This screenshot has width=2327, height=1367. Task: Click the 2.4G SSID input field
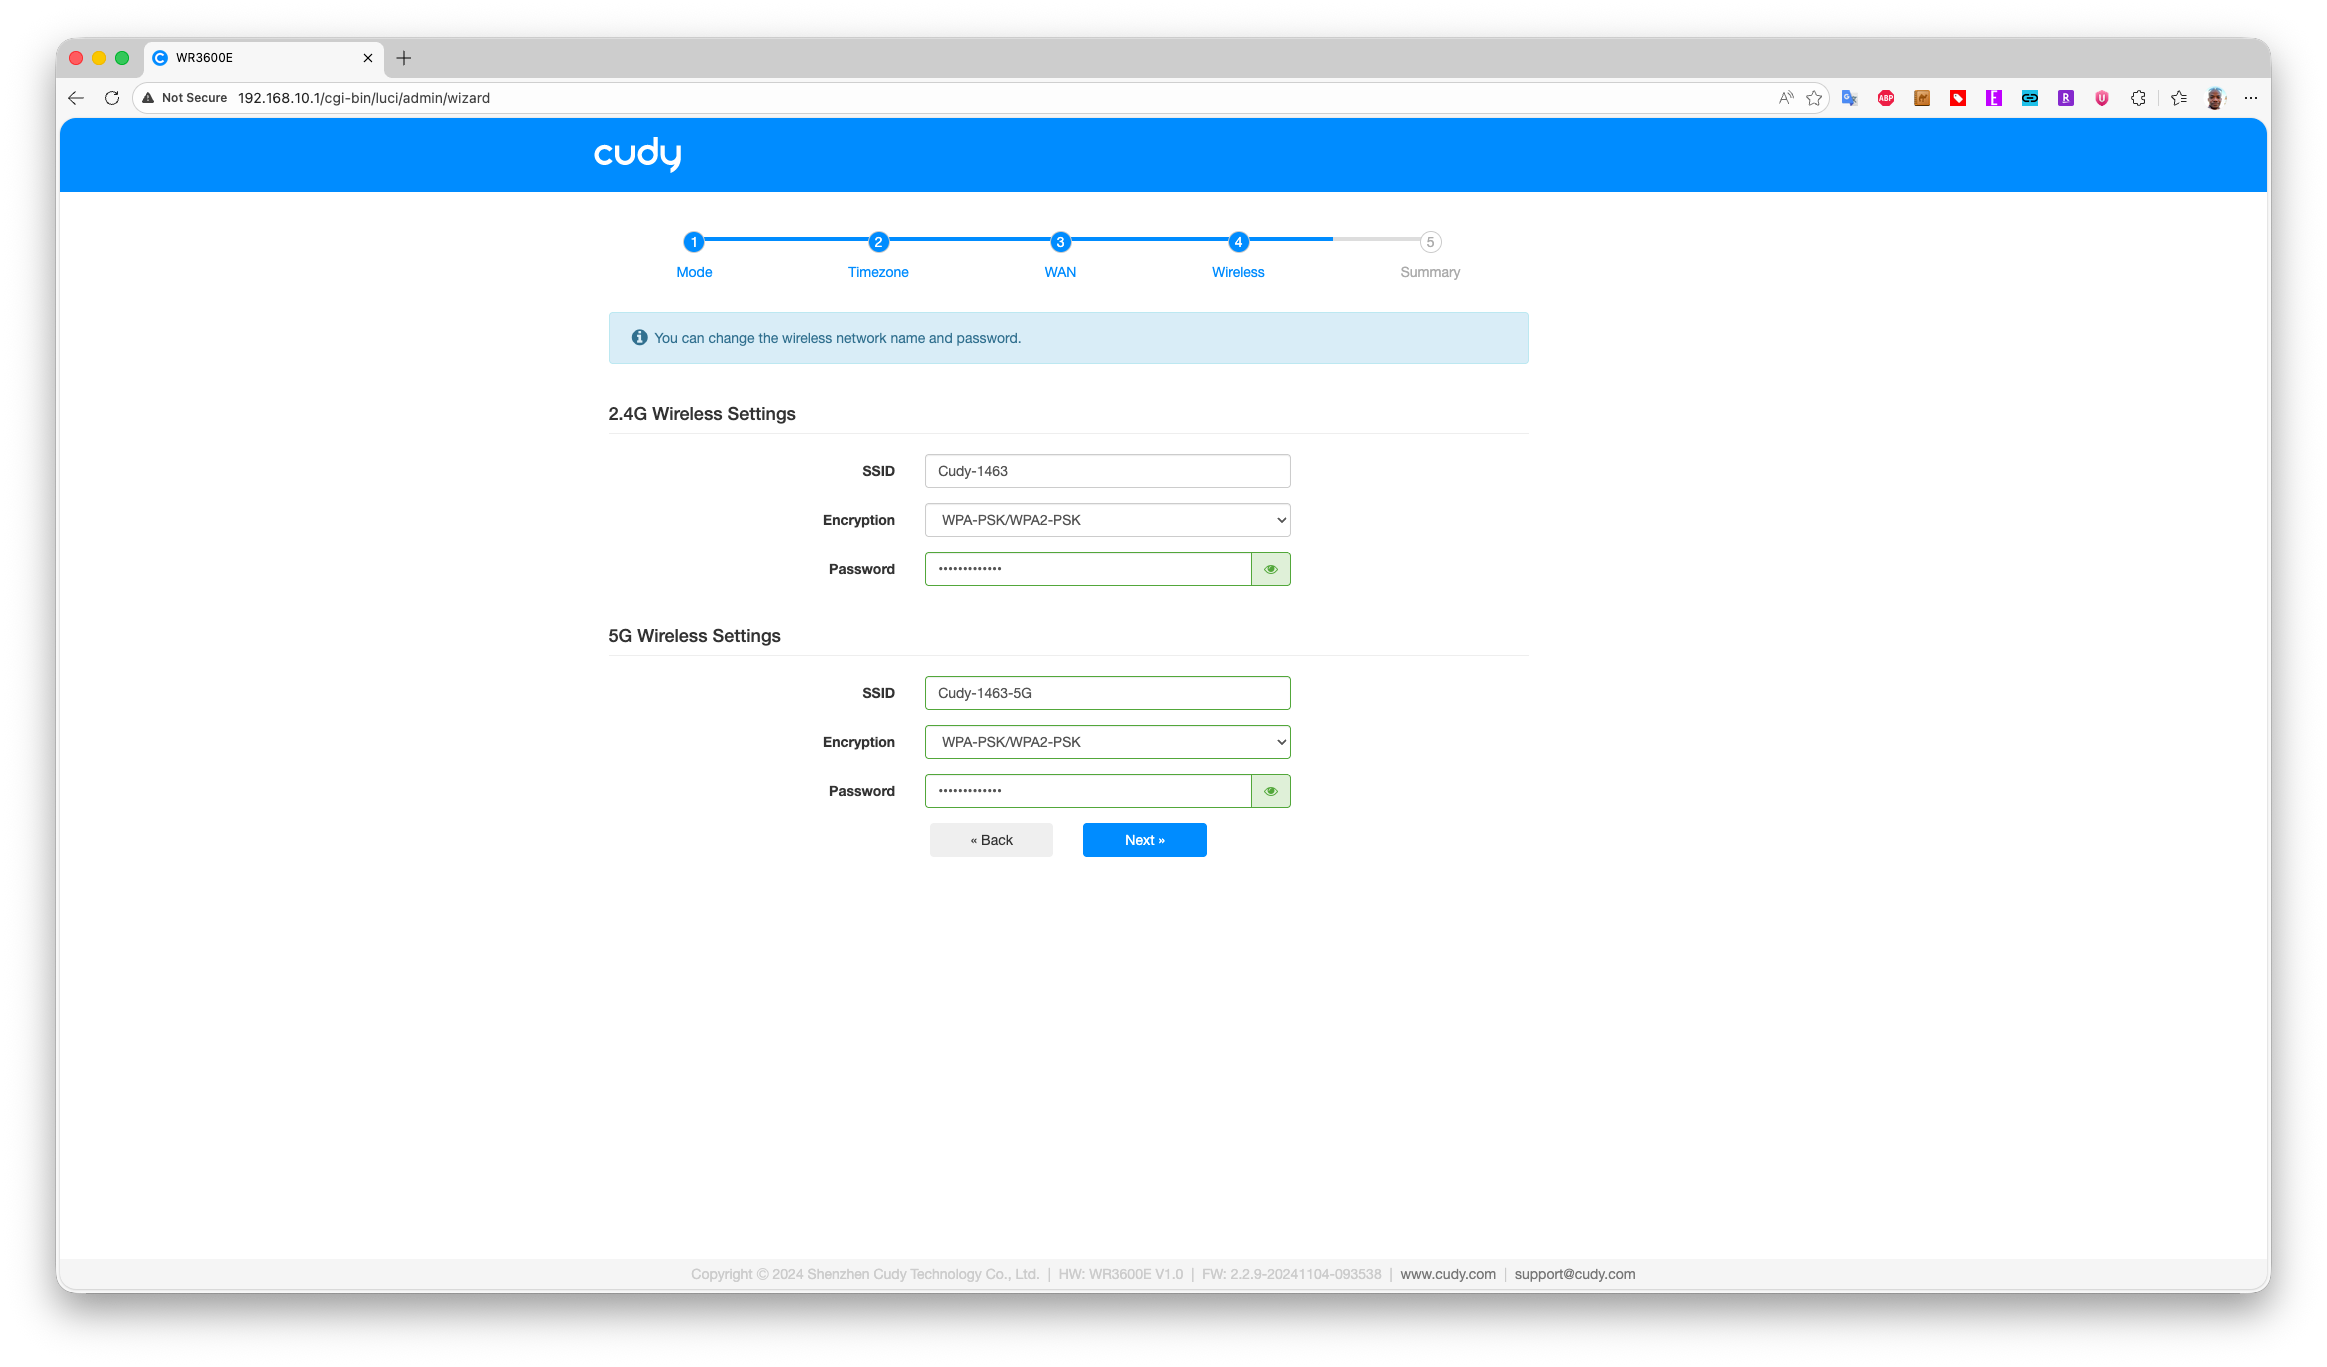tap(1107, 471)
